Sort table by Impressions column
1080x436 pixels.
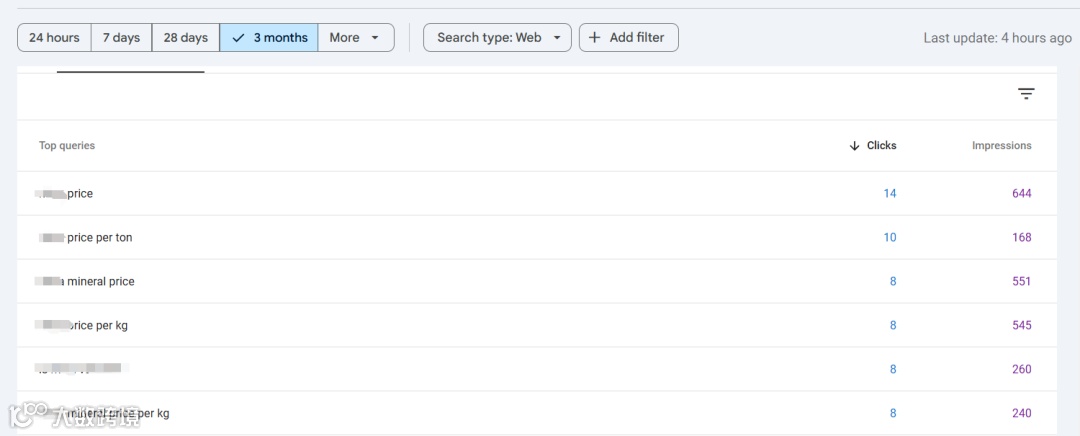(x=1001, y=146)
